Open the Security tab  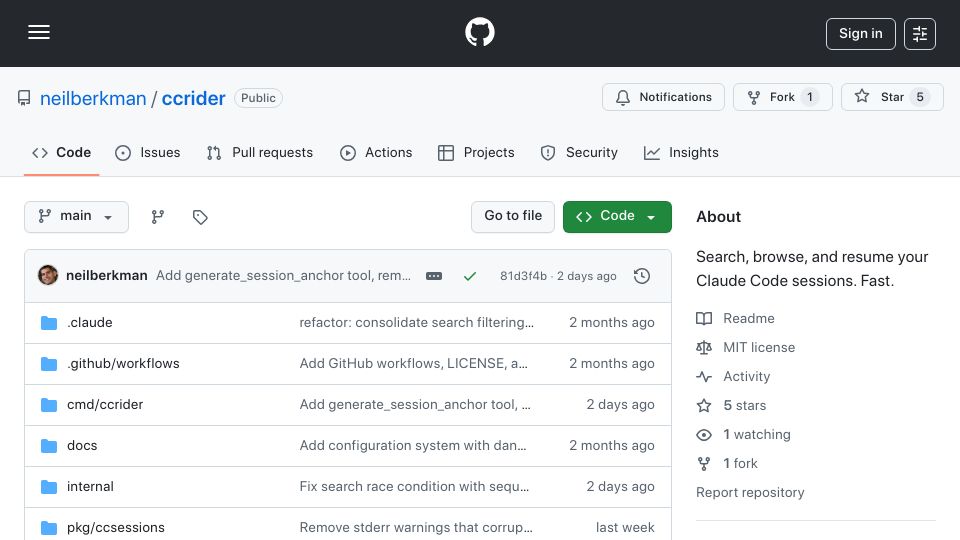[579, 152]
